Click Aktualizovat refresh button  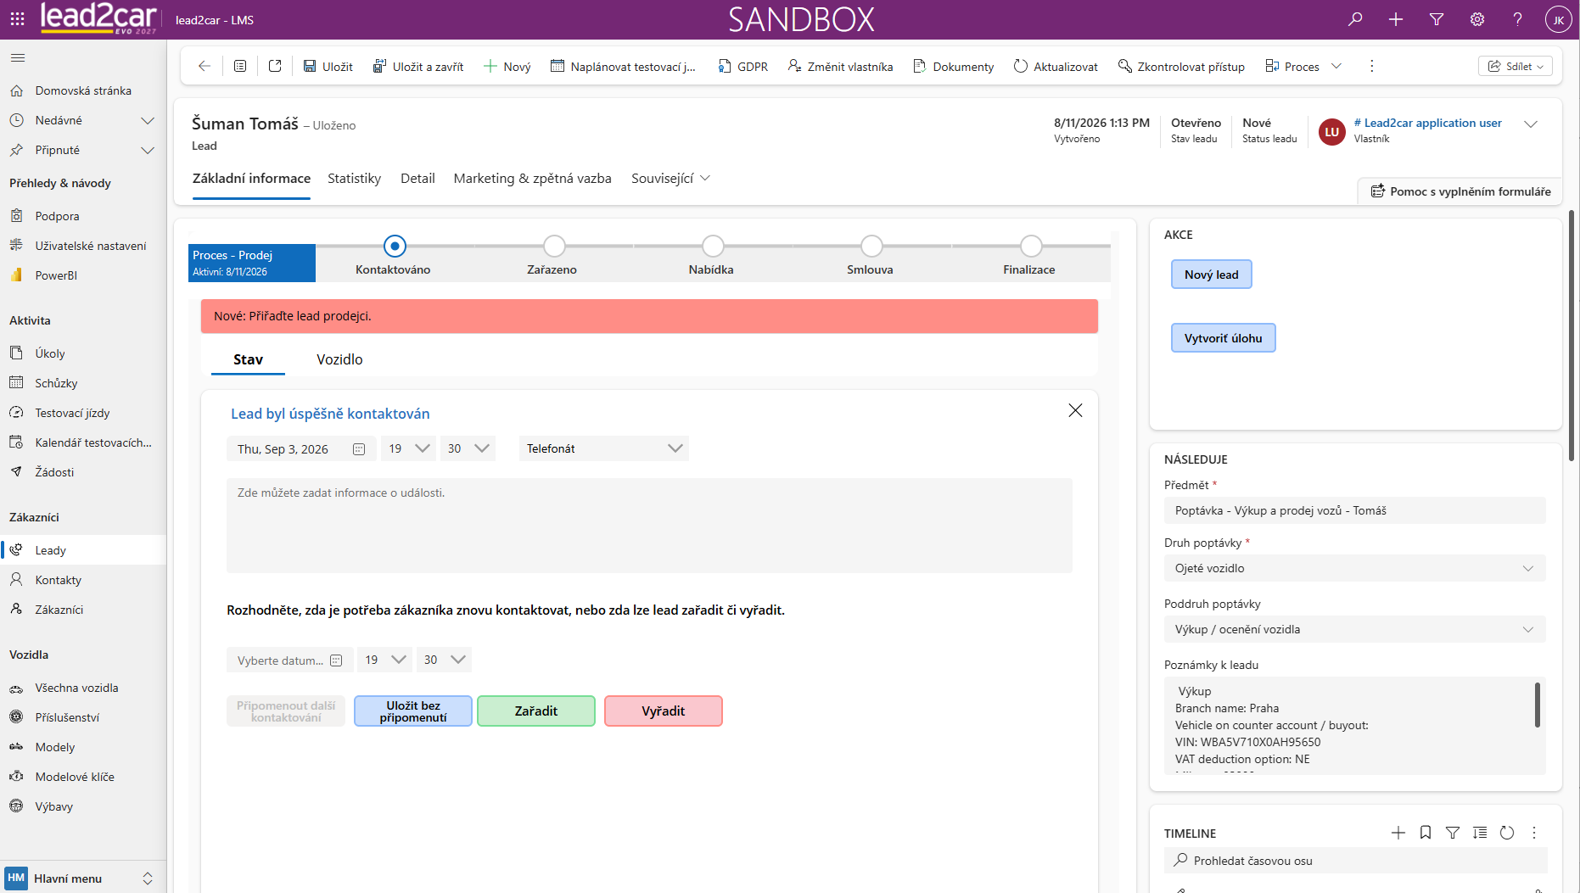tap(1055, 66)
